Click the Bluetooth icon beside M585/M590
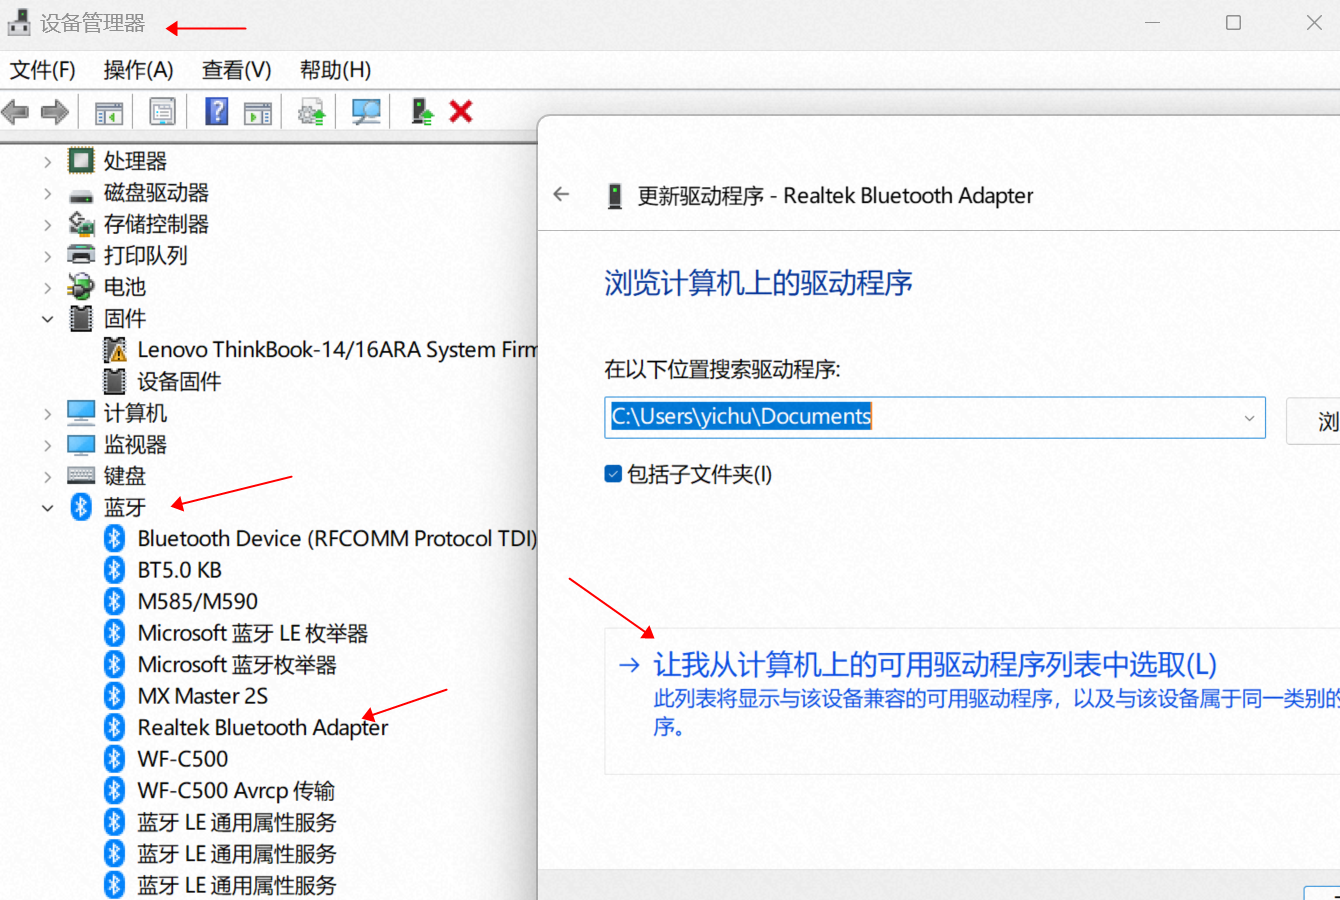Viewport: 1340px width, 900px height. click(x=114, y=601)
